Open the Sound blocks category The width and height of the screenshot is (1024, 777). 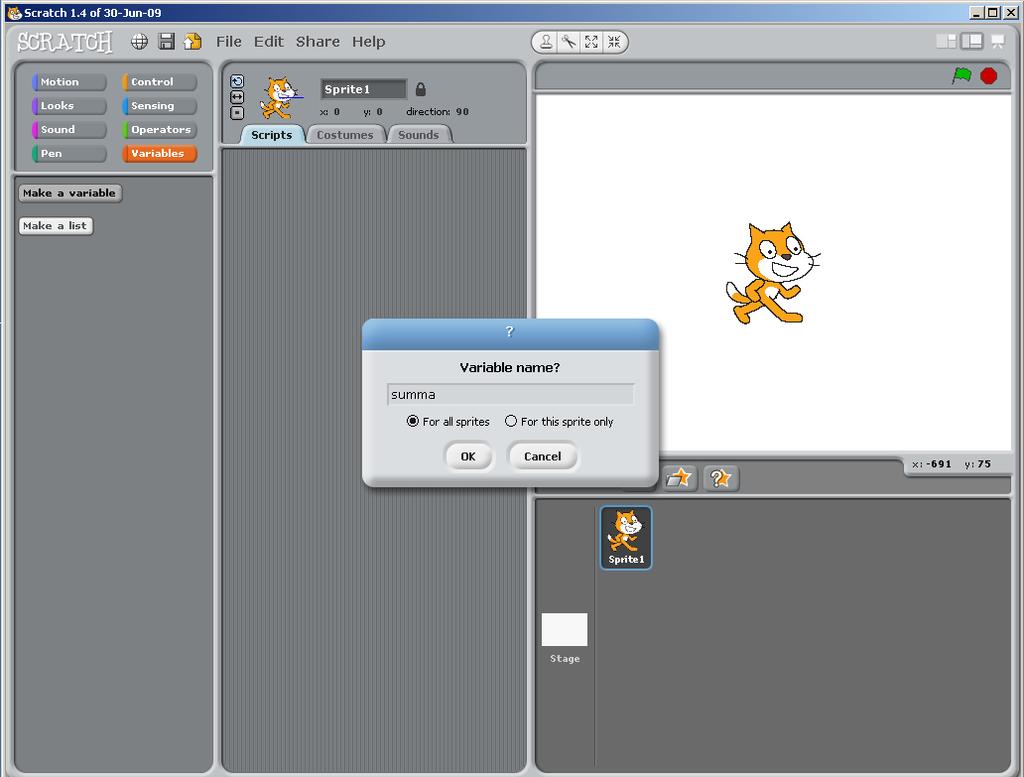click(x=69, y=129)
